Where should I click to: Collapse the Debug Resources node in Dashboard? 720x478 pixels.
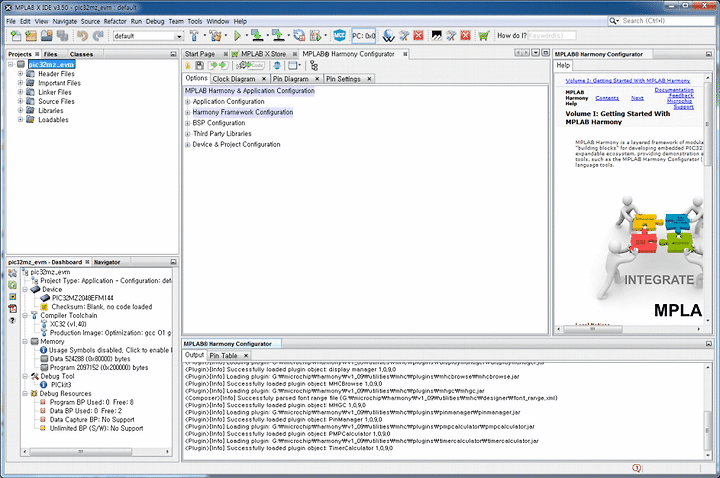tap(25, 394)
